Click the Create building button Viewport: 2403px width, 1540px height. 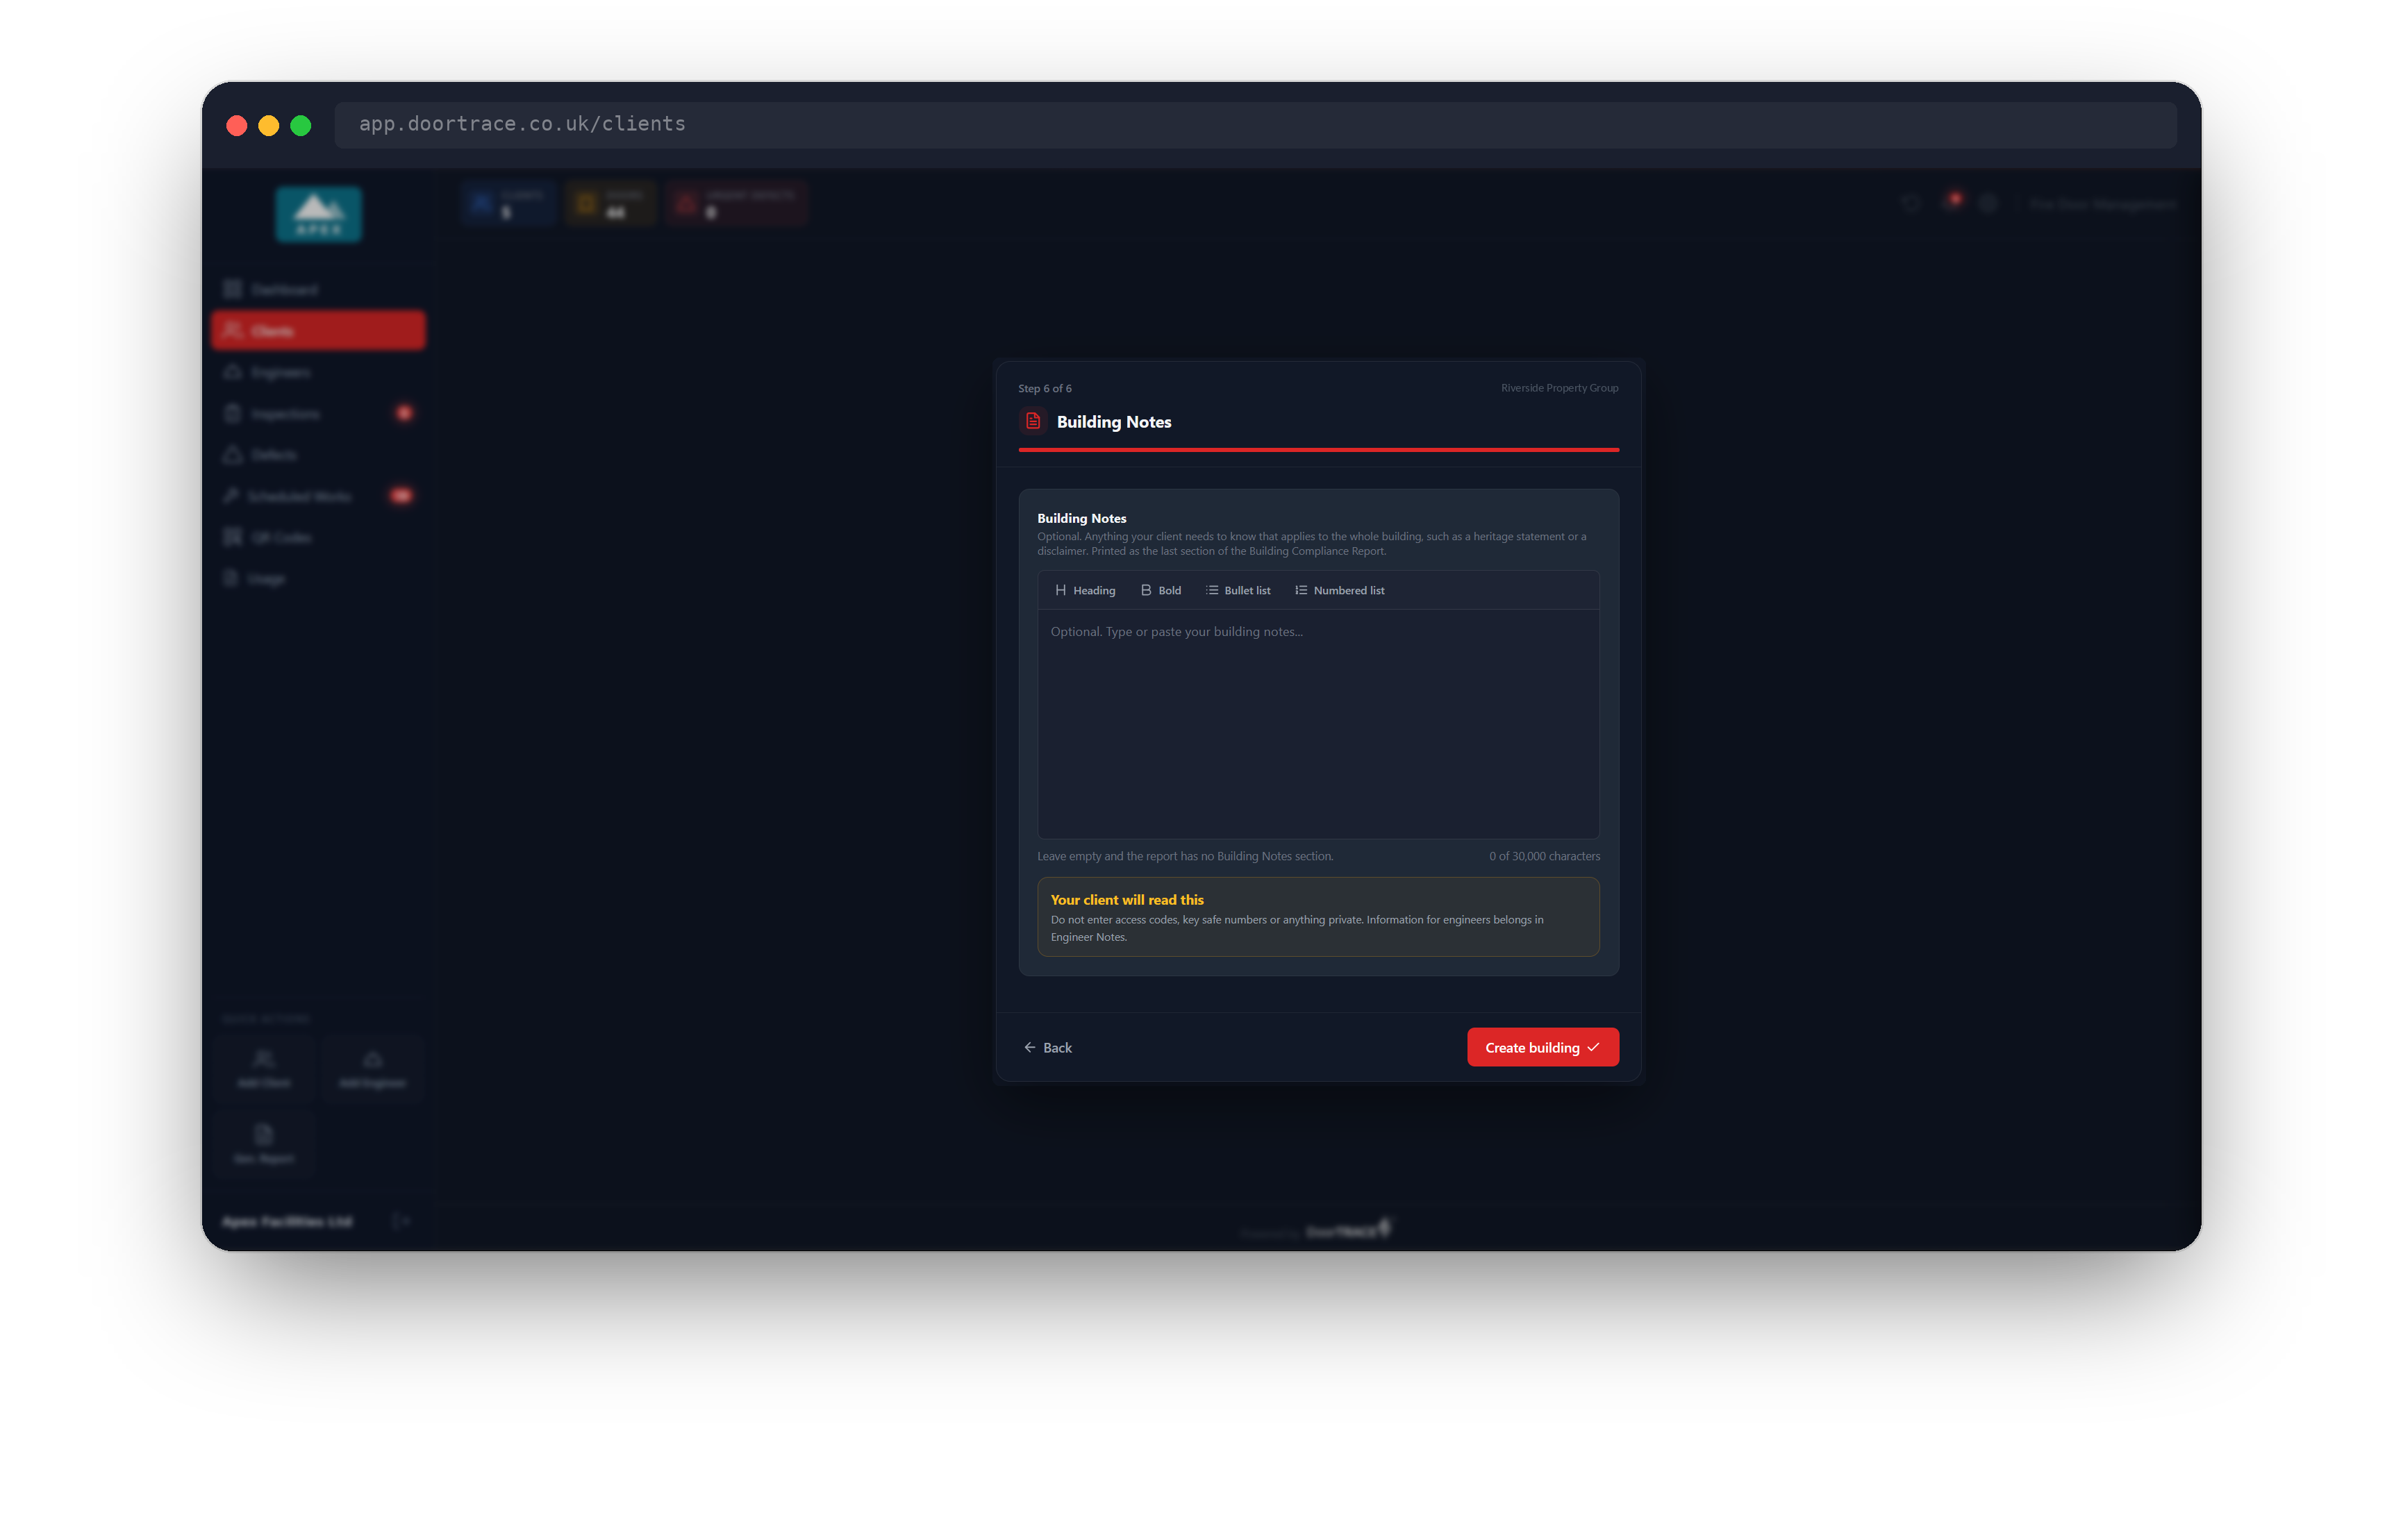[x=1542, y=1047]
